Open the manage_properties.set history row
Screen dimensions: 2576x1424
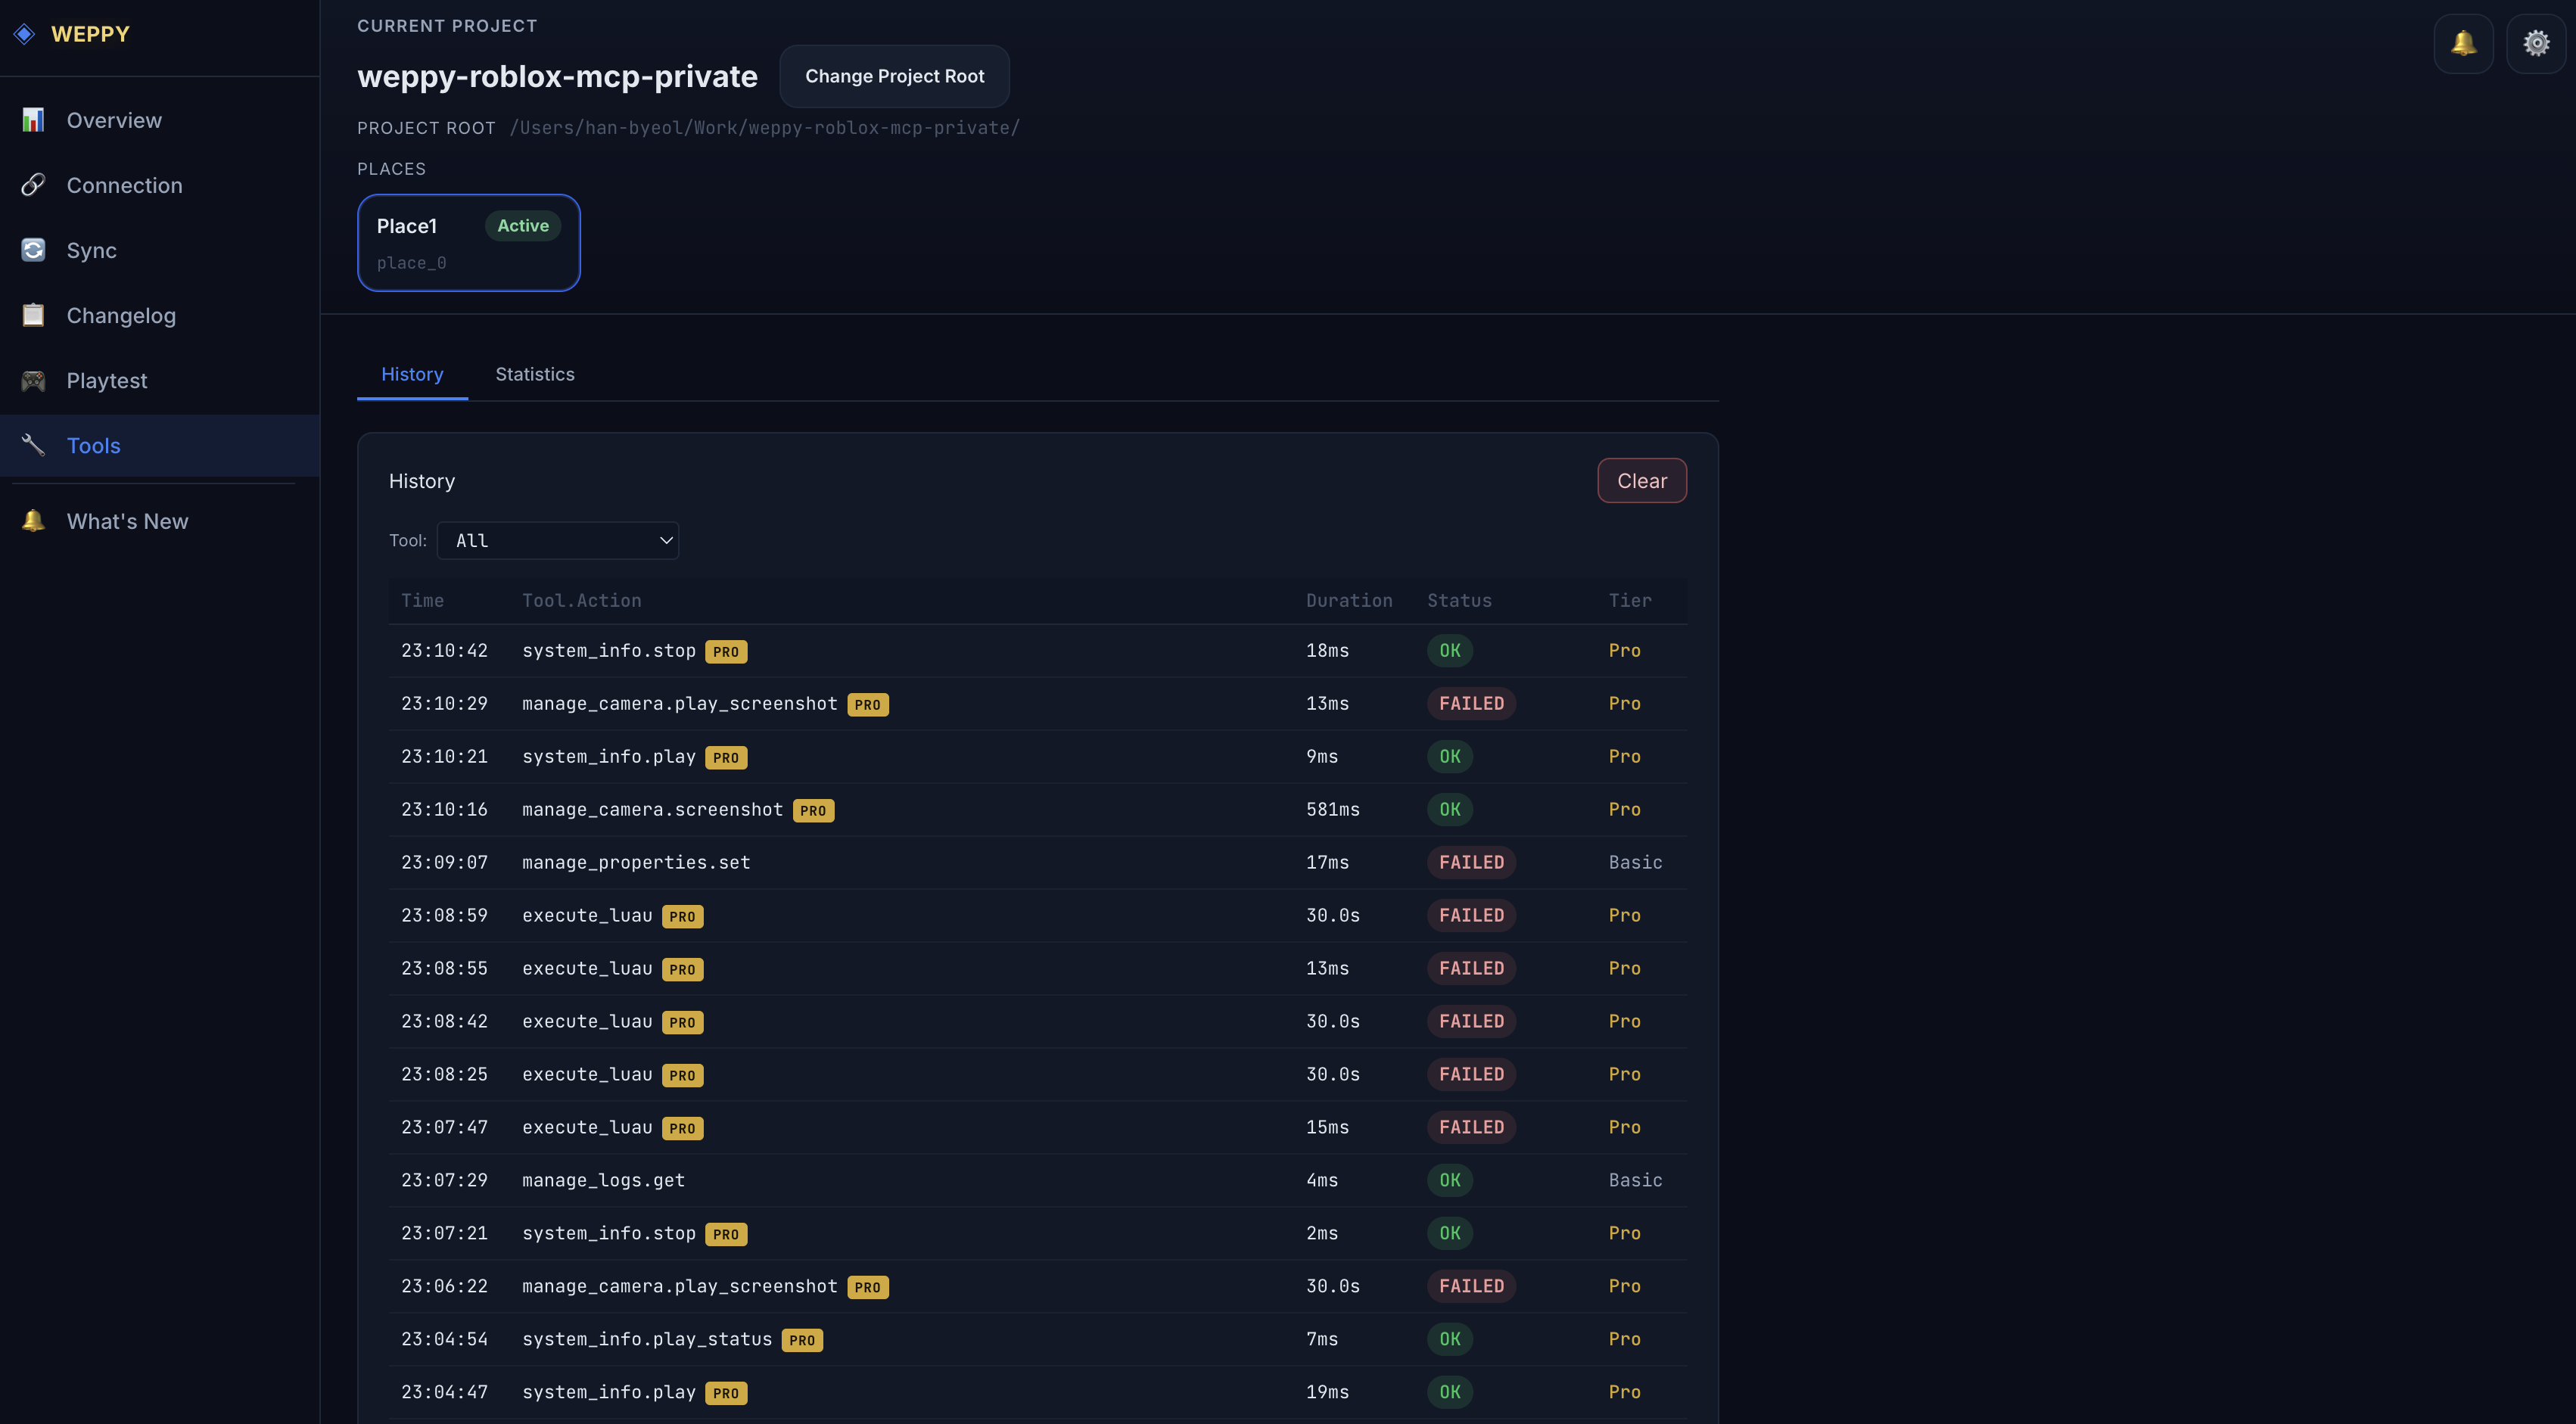tap(636, 862)
